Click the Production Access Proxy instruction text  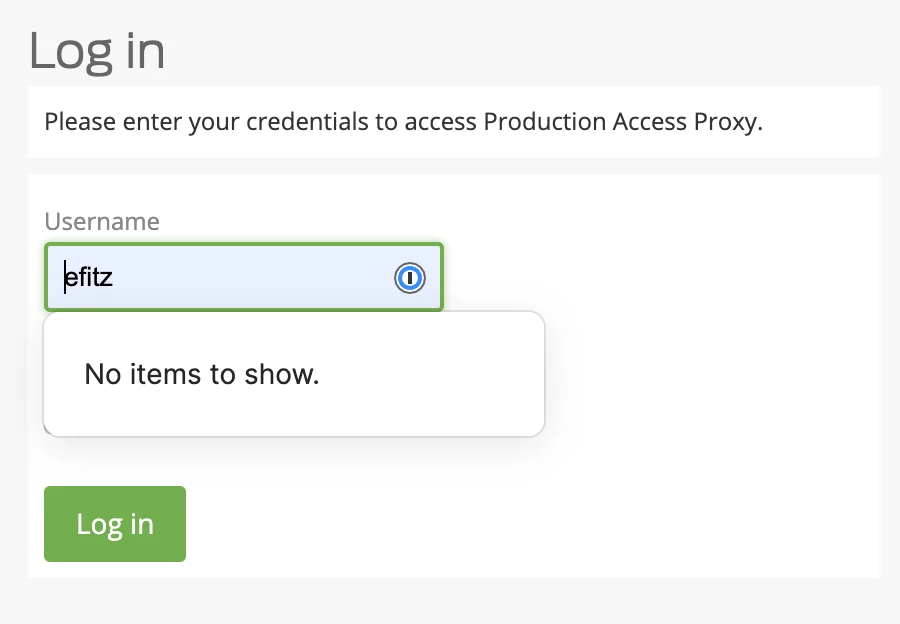tap(404, 122)
